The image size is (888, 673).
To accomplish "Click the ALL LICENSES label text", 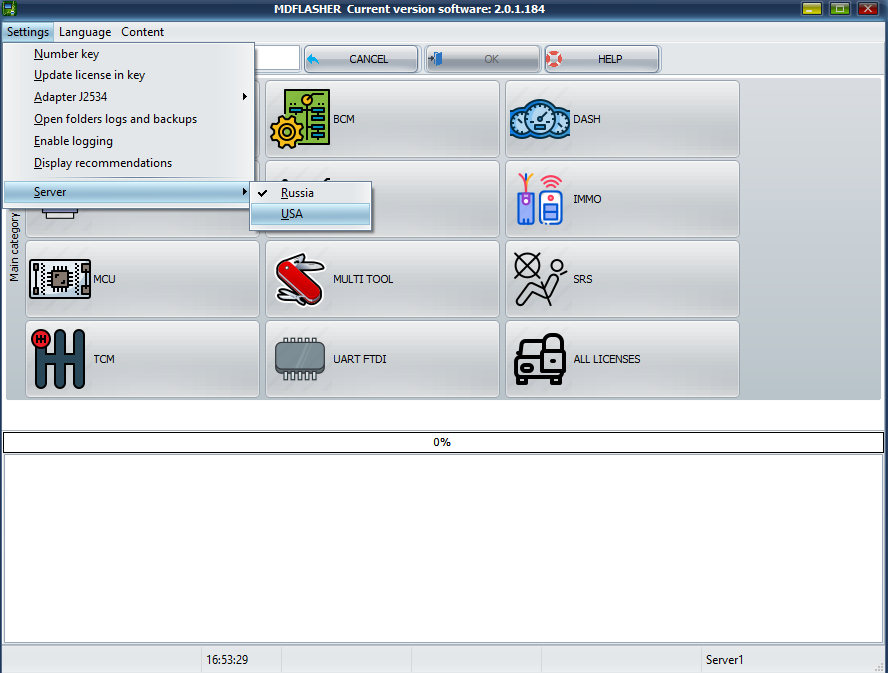I will tap(607, 359).
